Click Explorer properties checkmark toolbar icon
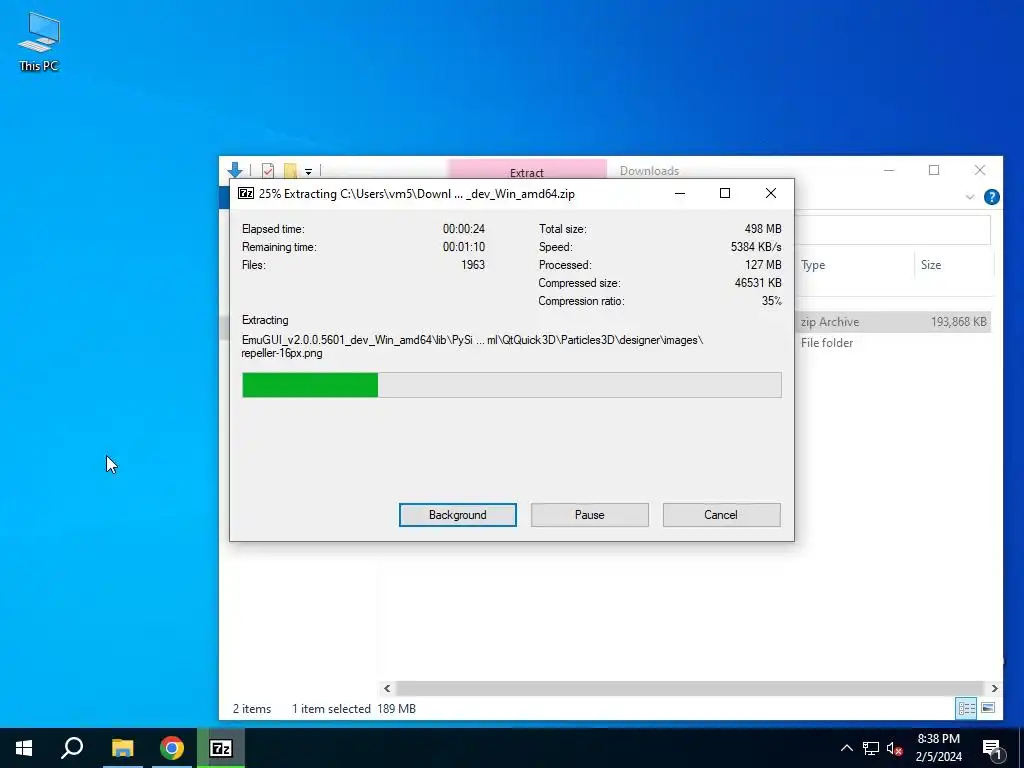Viewport: 1024px width, 768px height. 268,170
